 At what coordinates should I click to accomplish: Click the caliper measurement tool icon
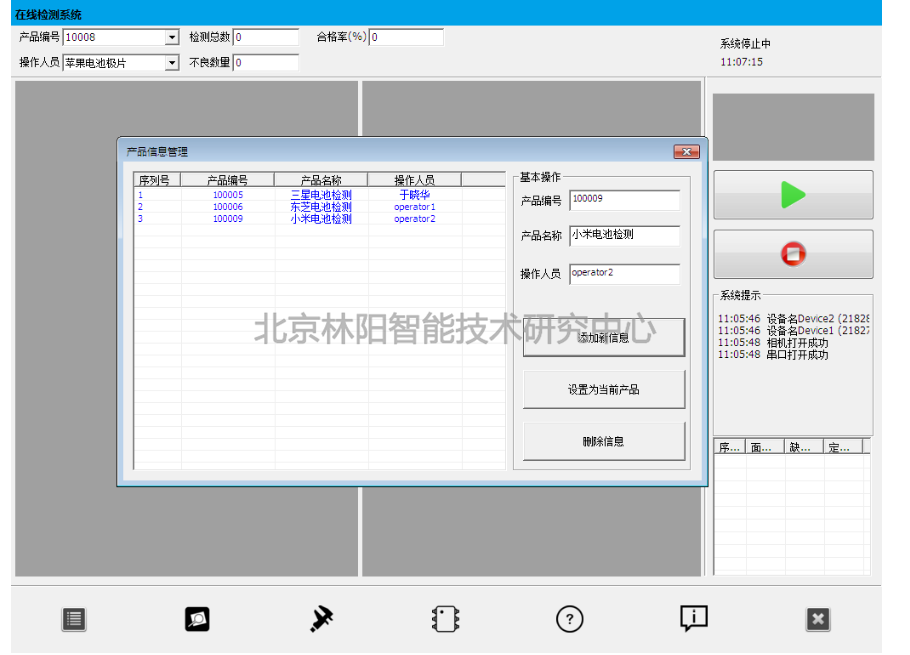click(321, 619)
